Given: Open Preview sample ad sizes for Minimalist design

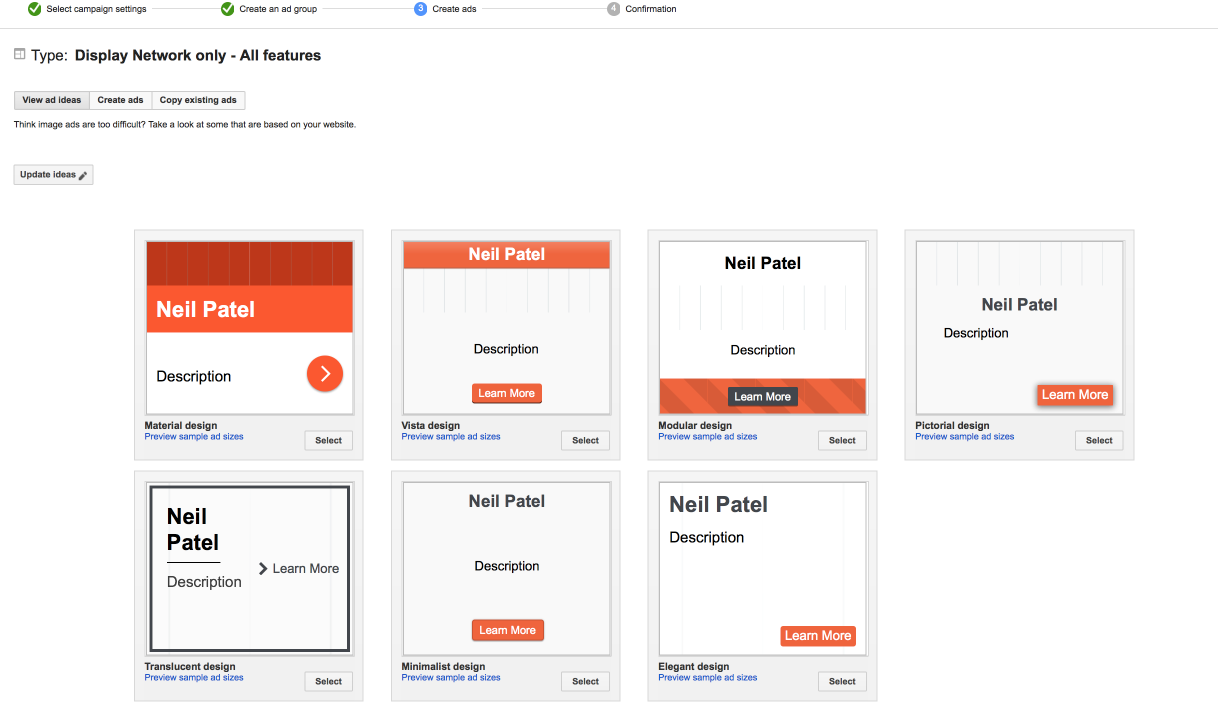Looking at the screenshot, I should tap(451, 678).
